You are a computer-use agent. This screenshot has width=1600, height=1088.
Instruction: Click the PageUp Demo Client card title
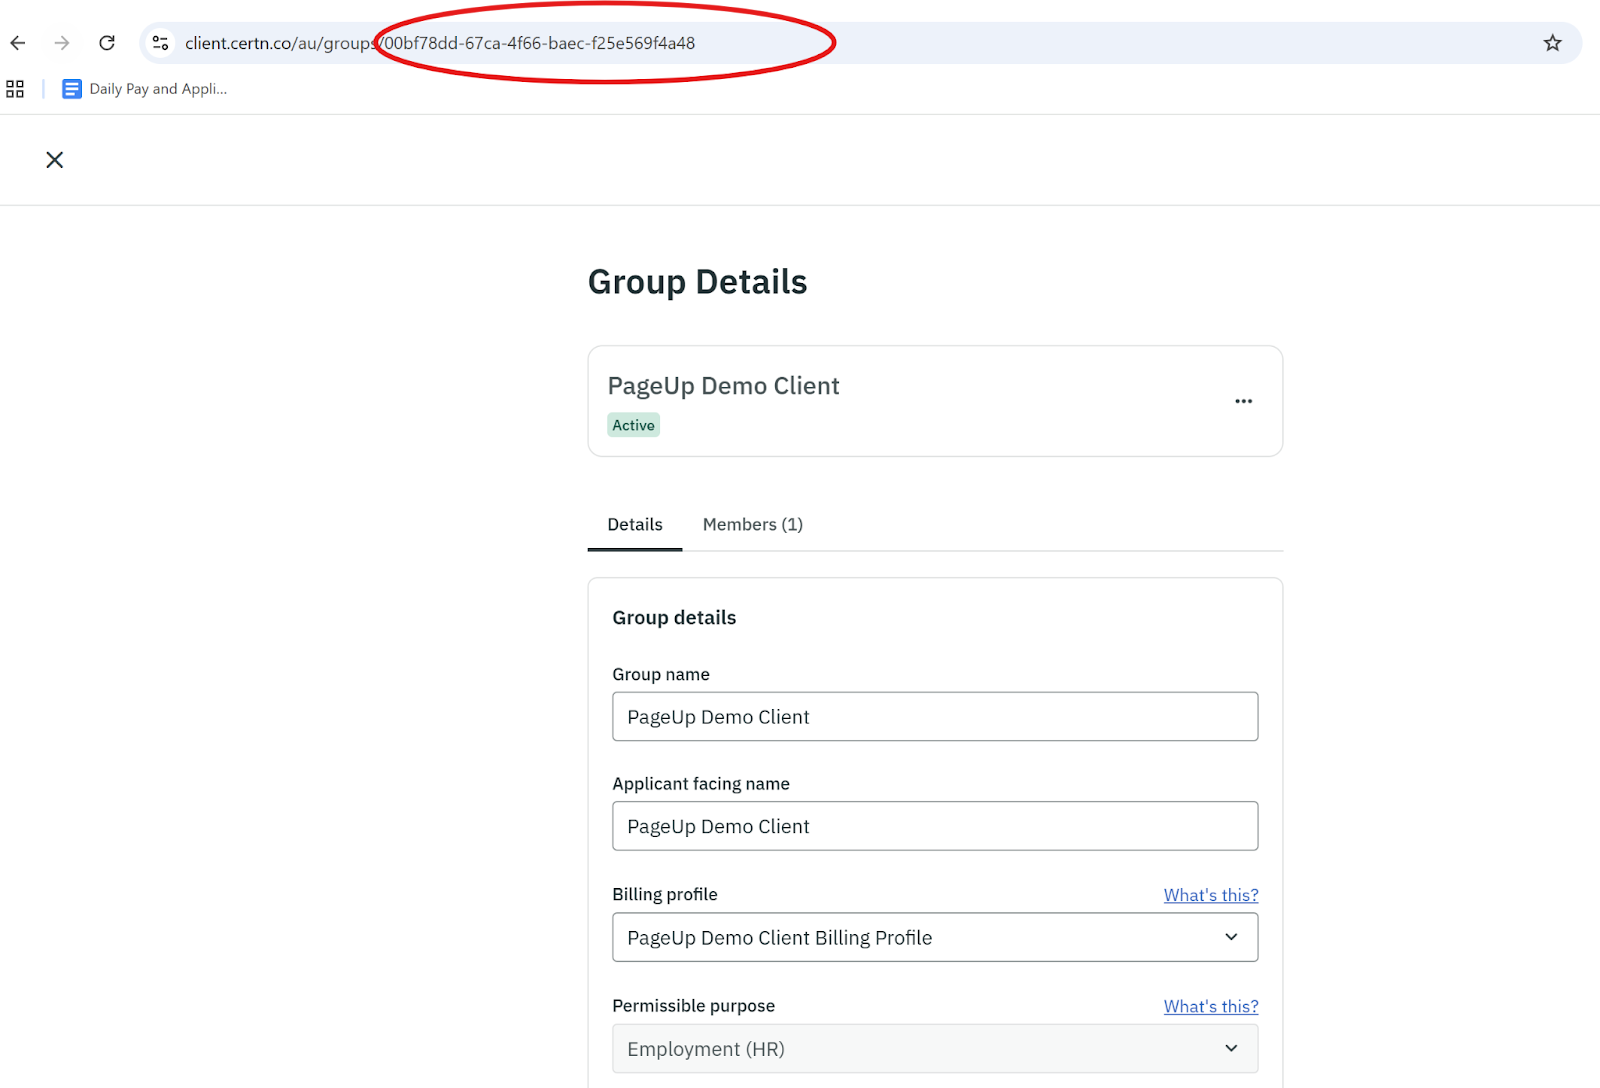(x=723, y=386)
